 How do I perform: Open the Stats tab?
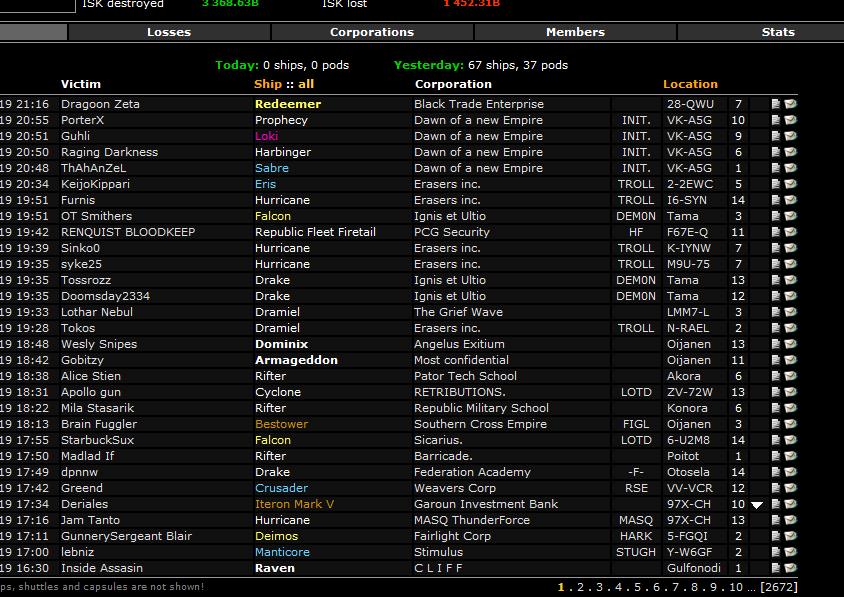tap(778, 32)
